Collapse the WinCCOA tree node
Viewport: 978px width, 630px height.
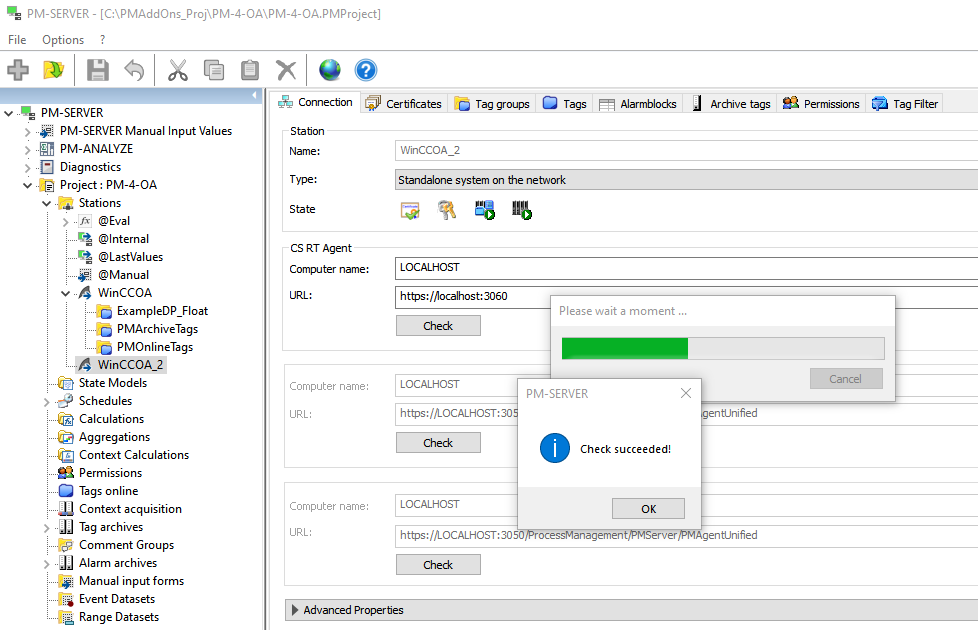coord(66,293)
